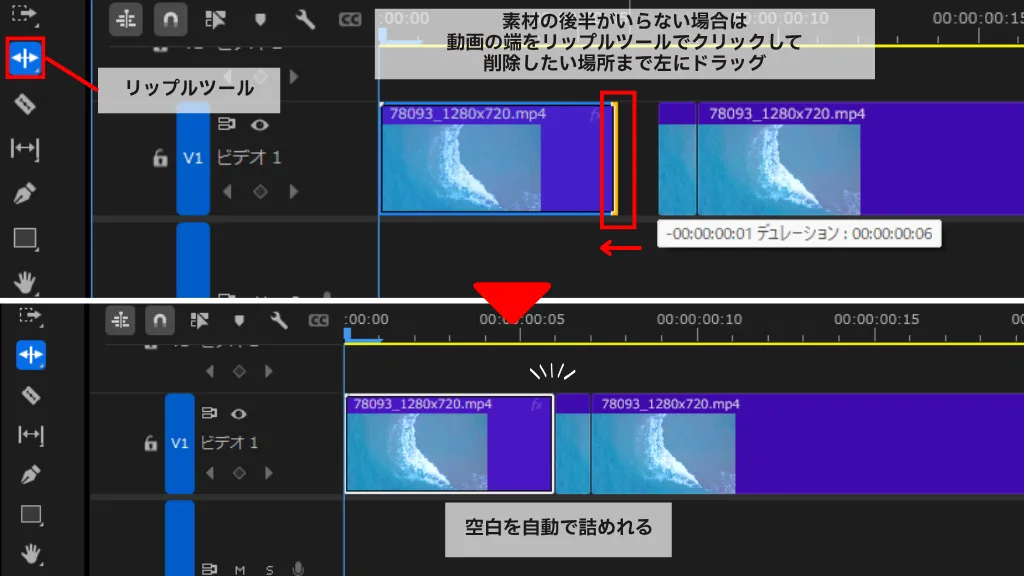
Task: Select the Track Select Forward tool in the lower screenshot
Action: tap(30, 316)
